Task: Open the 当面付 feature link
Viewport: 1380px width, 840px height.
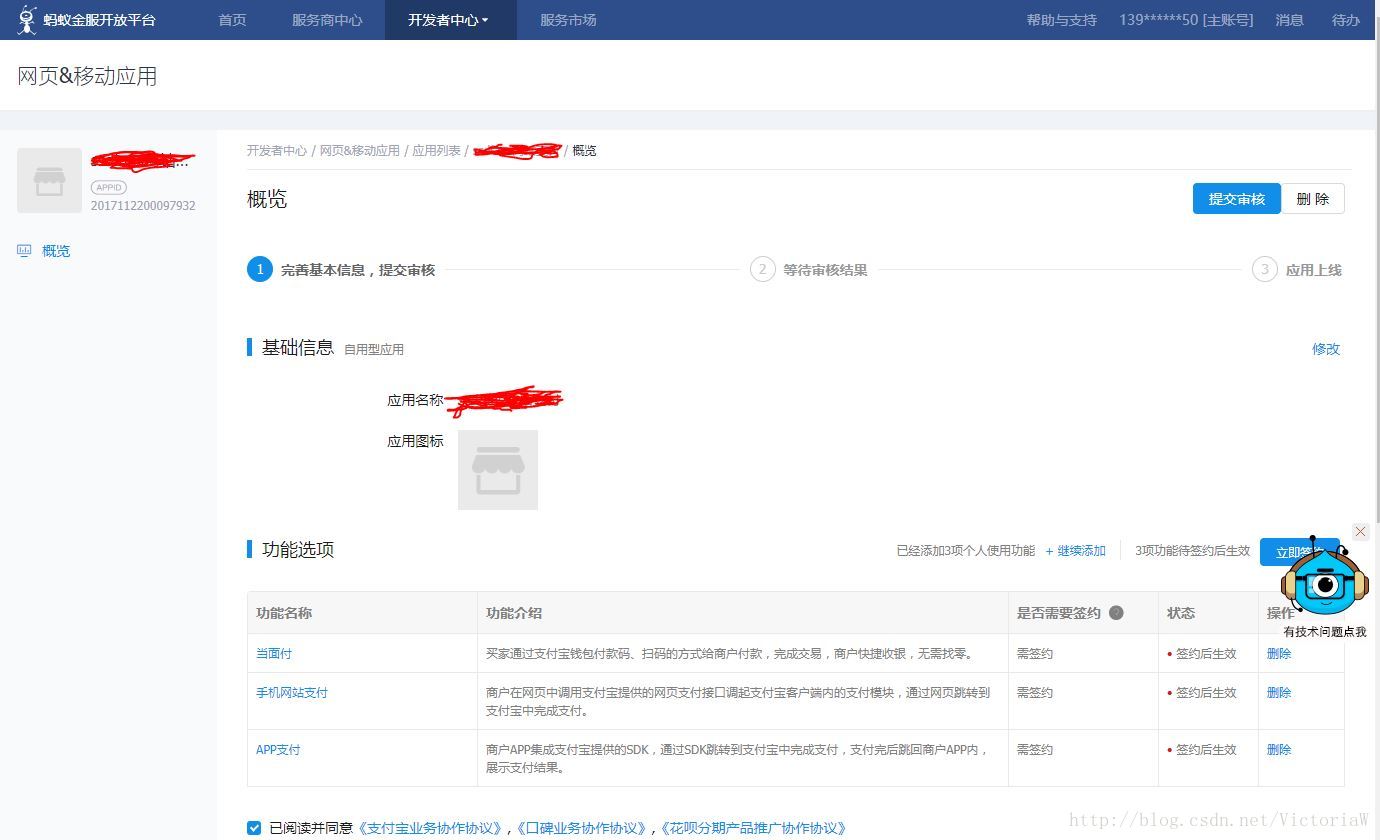Action: (274, 654)
